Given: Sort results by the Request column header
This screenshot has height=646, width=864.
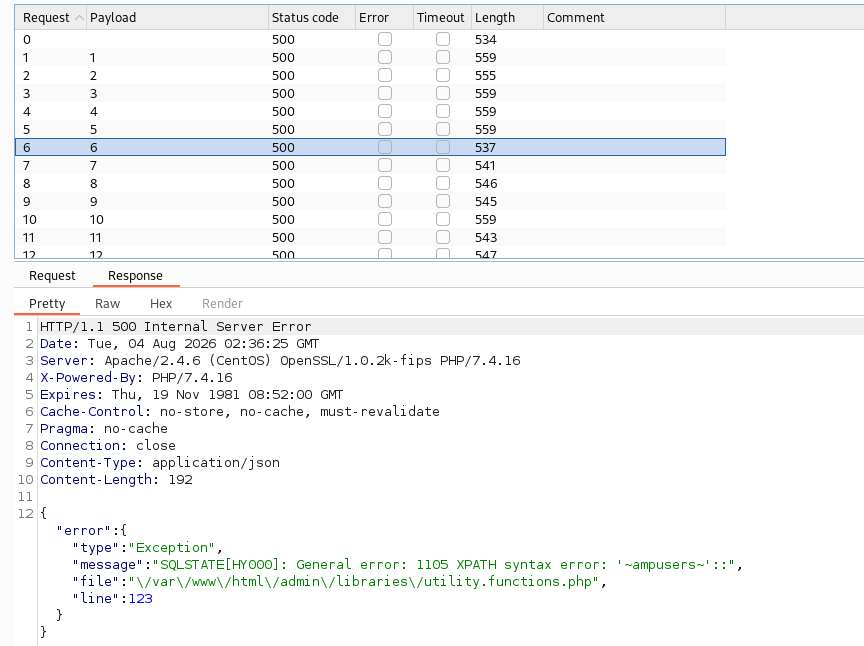Looking at the screenshot, I should (x=51, y=18).
